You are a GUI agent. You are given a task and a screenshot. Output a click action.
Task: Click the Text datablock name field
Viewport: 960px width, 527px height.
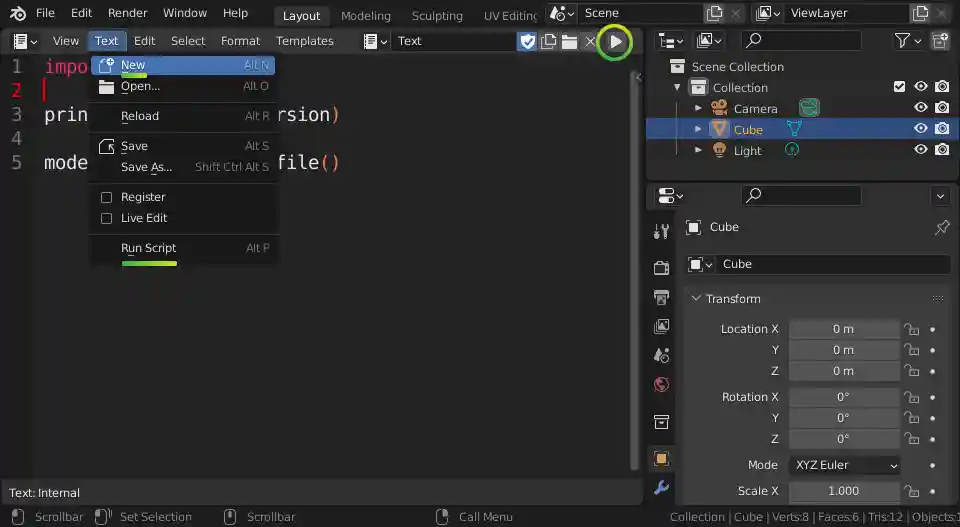454,41
